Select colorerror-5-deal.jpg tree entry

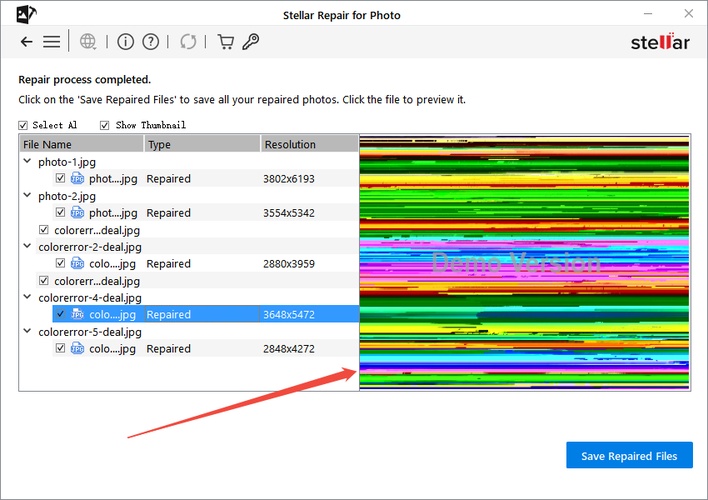click(x=90, y=332)
